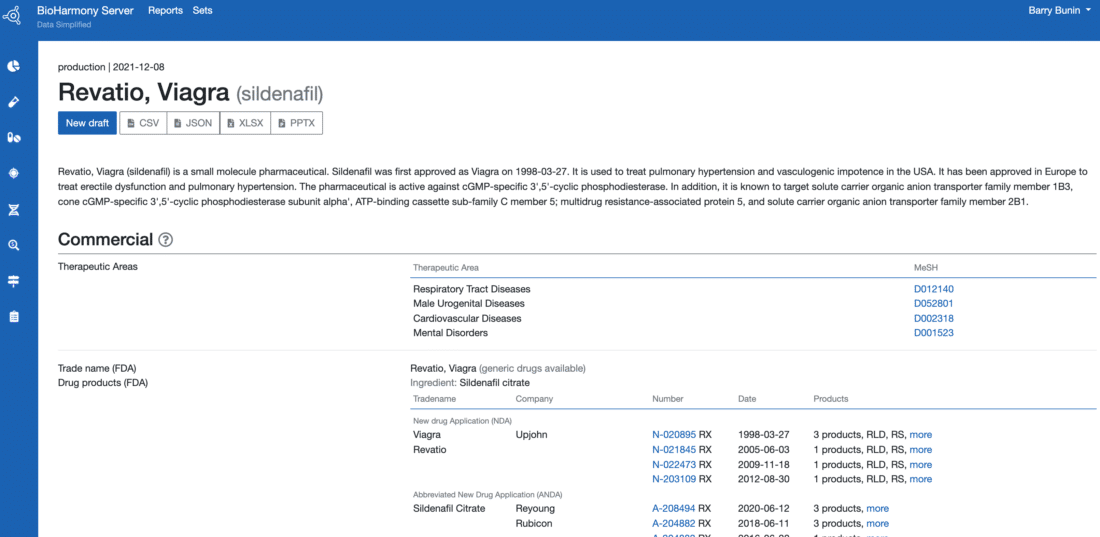Expand more products for Reyoung row
The height and width of the screenshot is (537, 1100).
click(x=878, y=509)
